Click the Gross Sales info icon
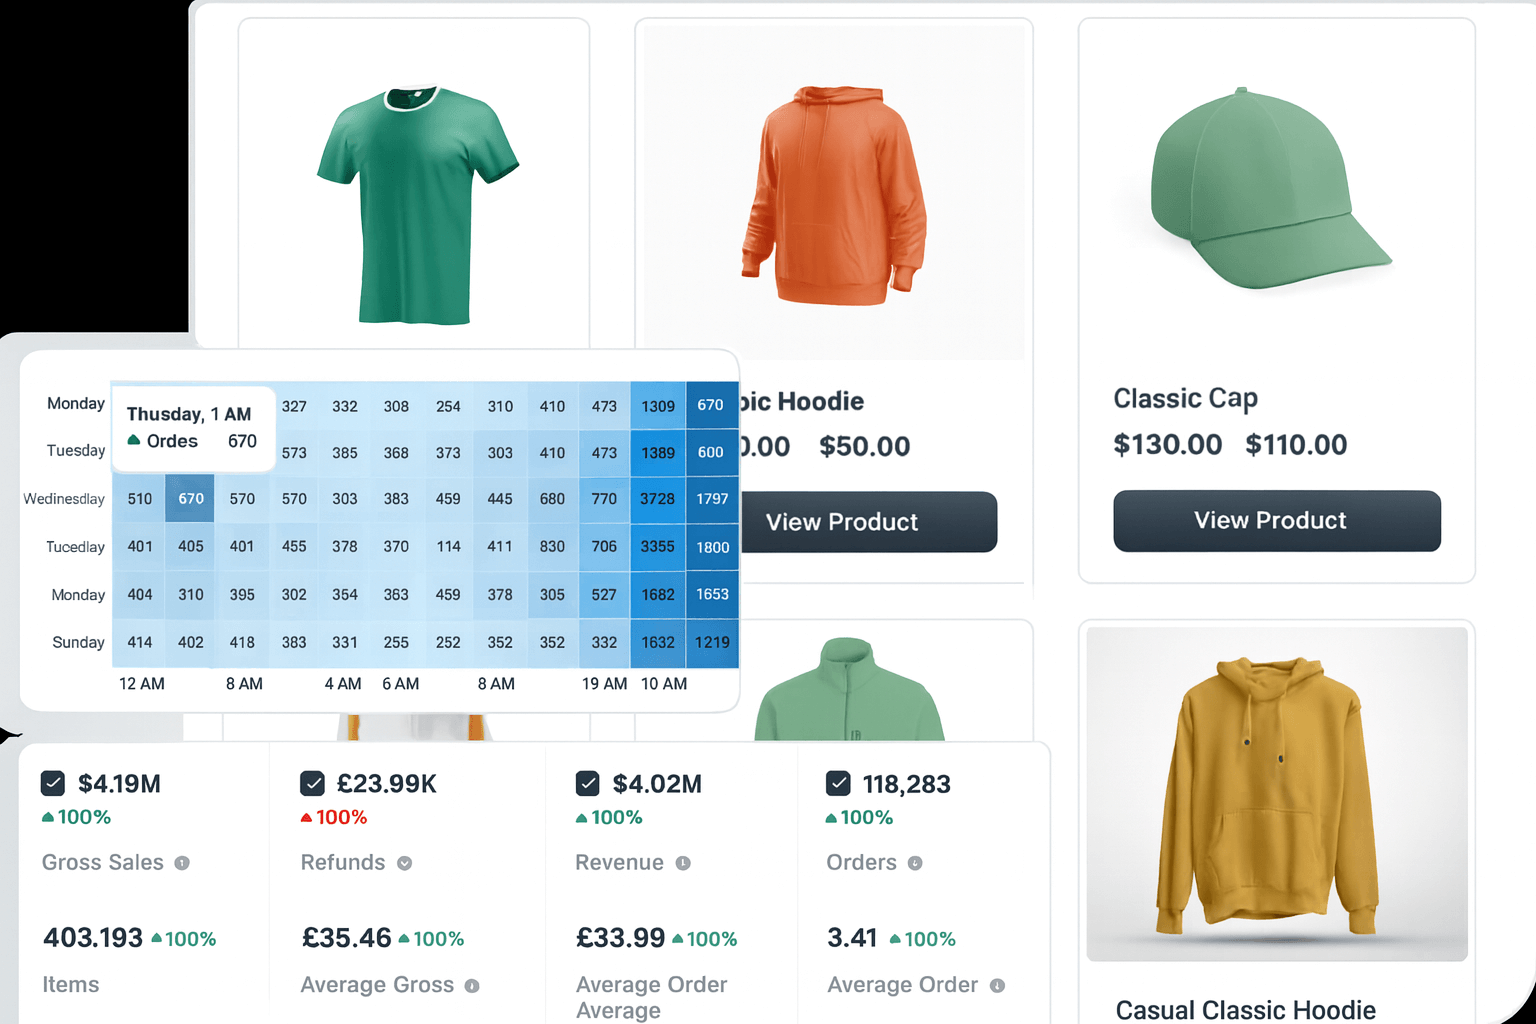Image resolution: width=1536 pixels, height=1024 pixels. point(184,863)
